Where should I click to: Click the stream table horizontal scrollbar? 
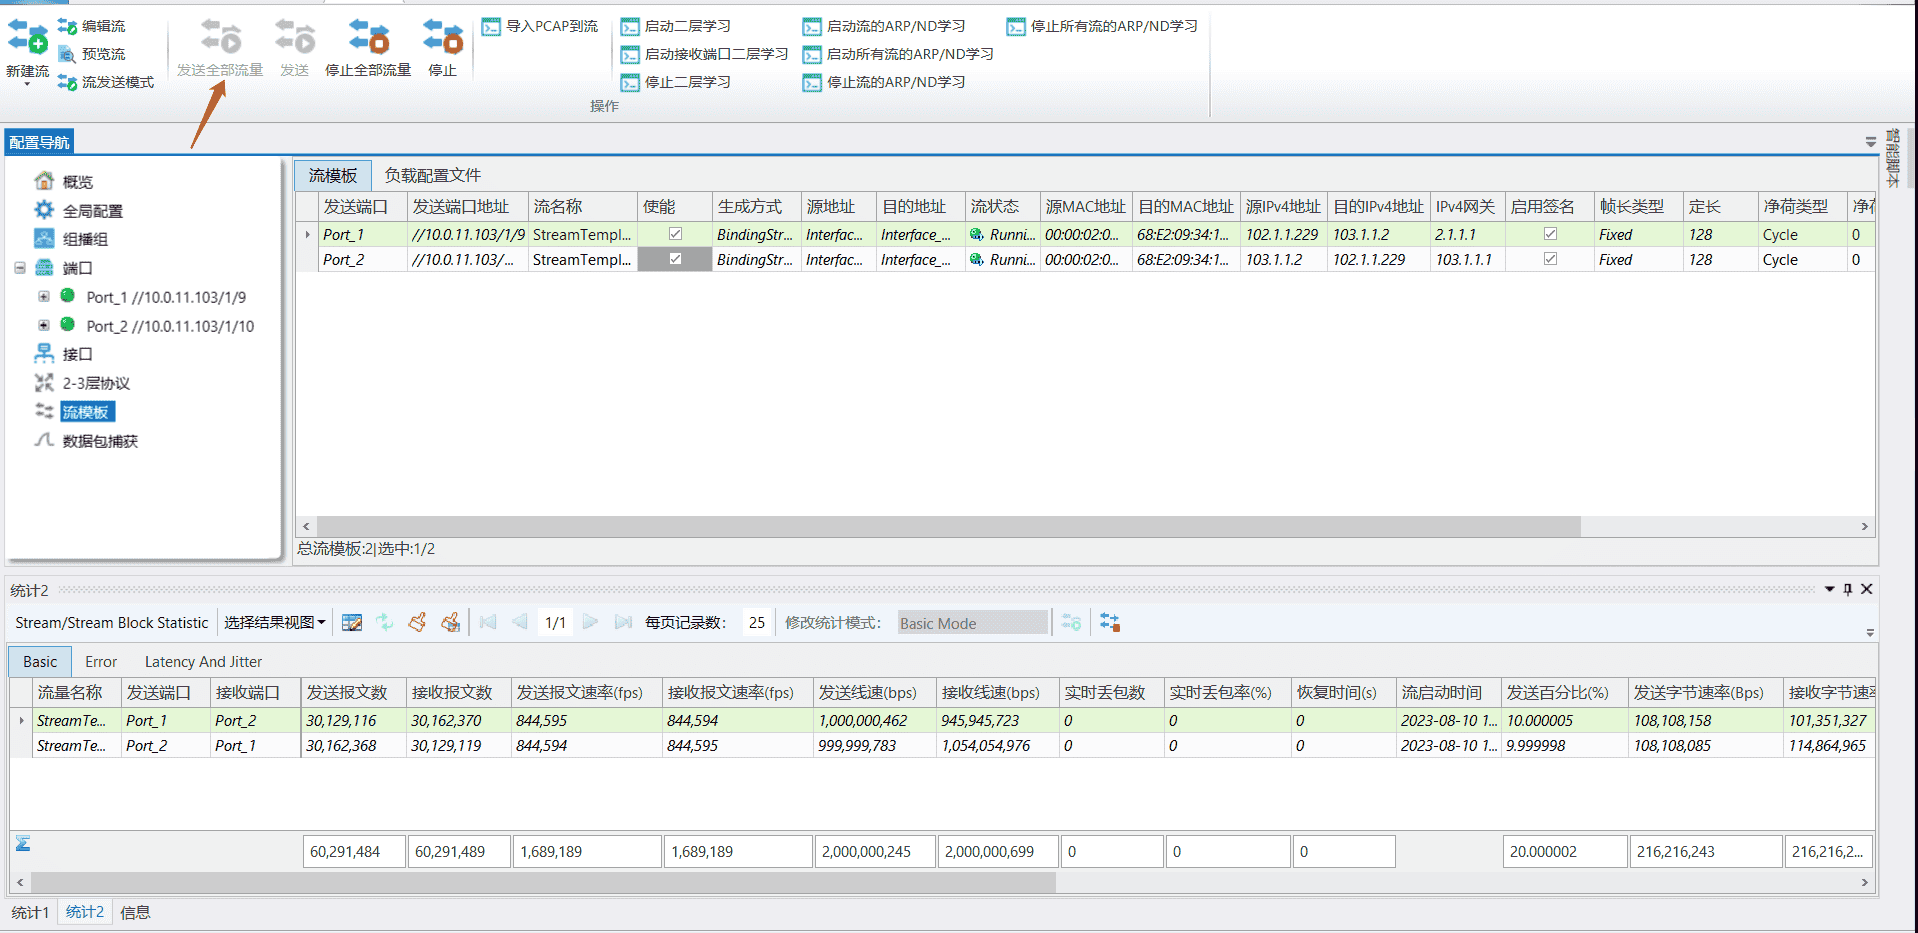(948, 526)
